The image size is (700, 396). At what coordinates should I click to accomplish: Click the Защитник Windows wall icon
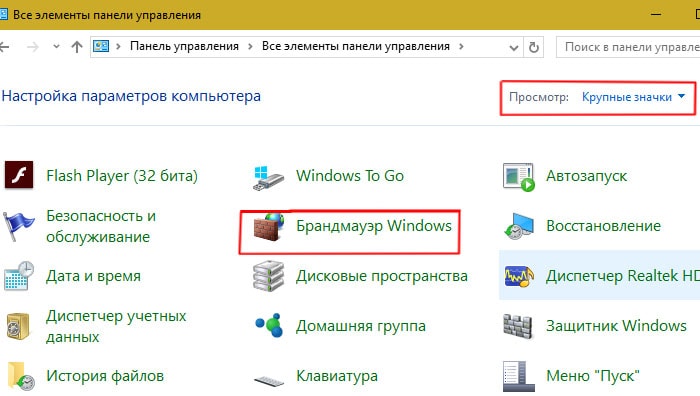(x=518, y=326)
